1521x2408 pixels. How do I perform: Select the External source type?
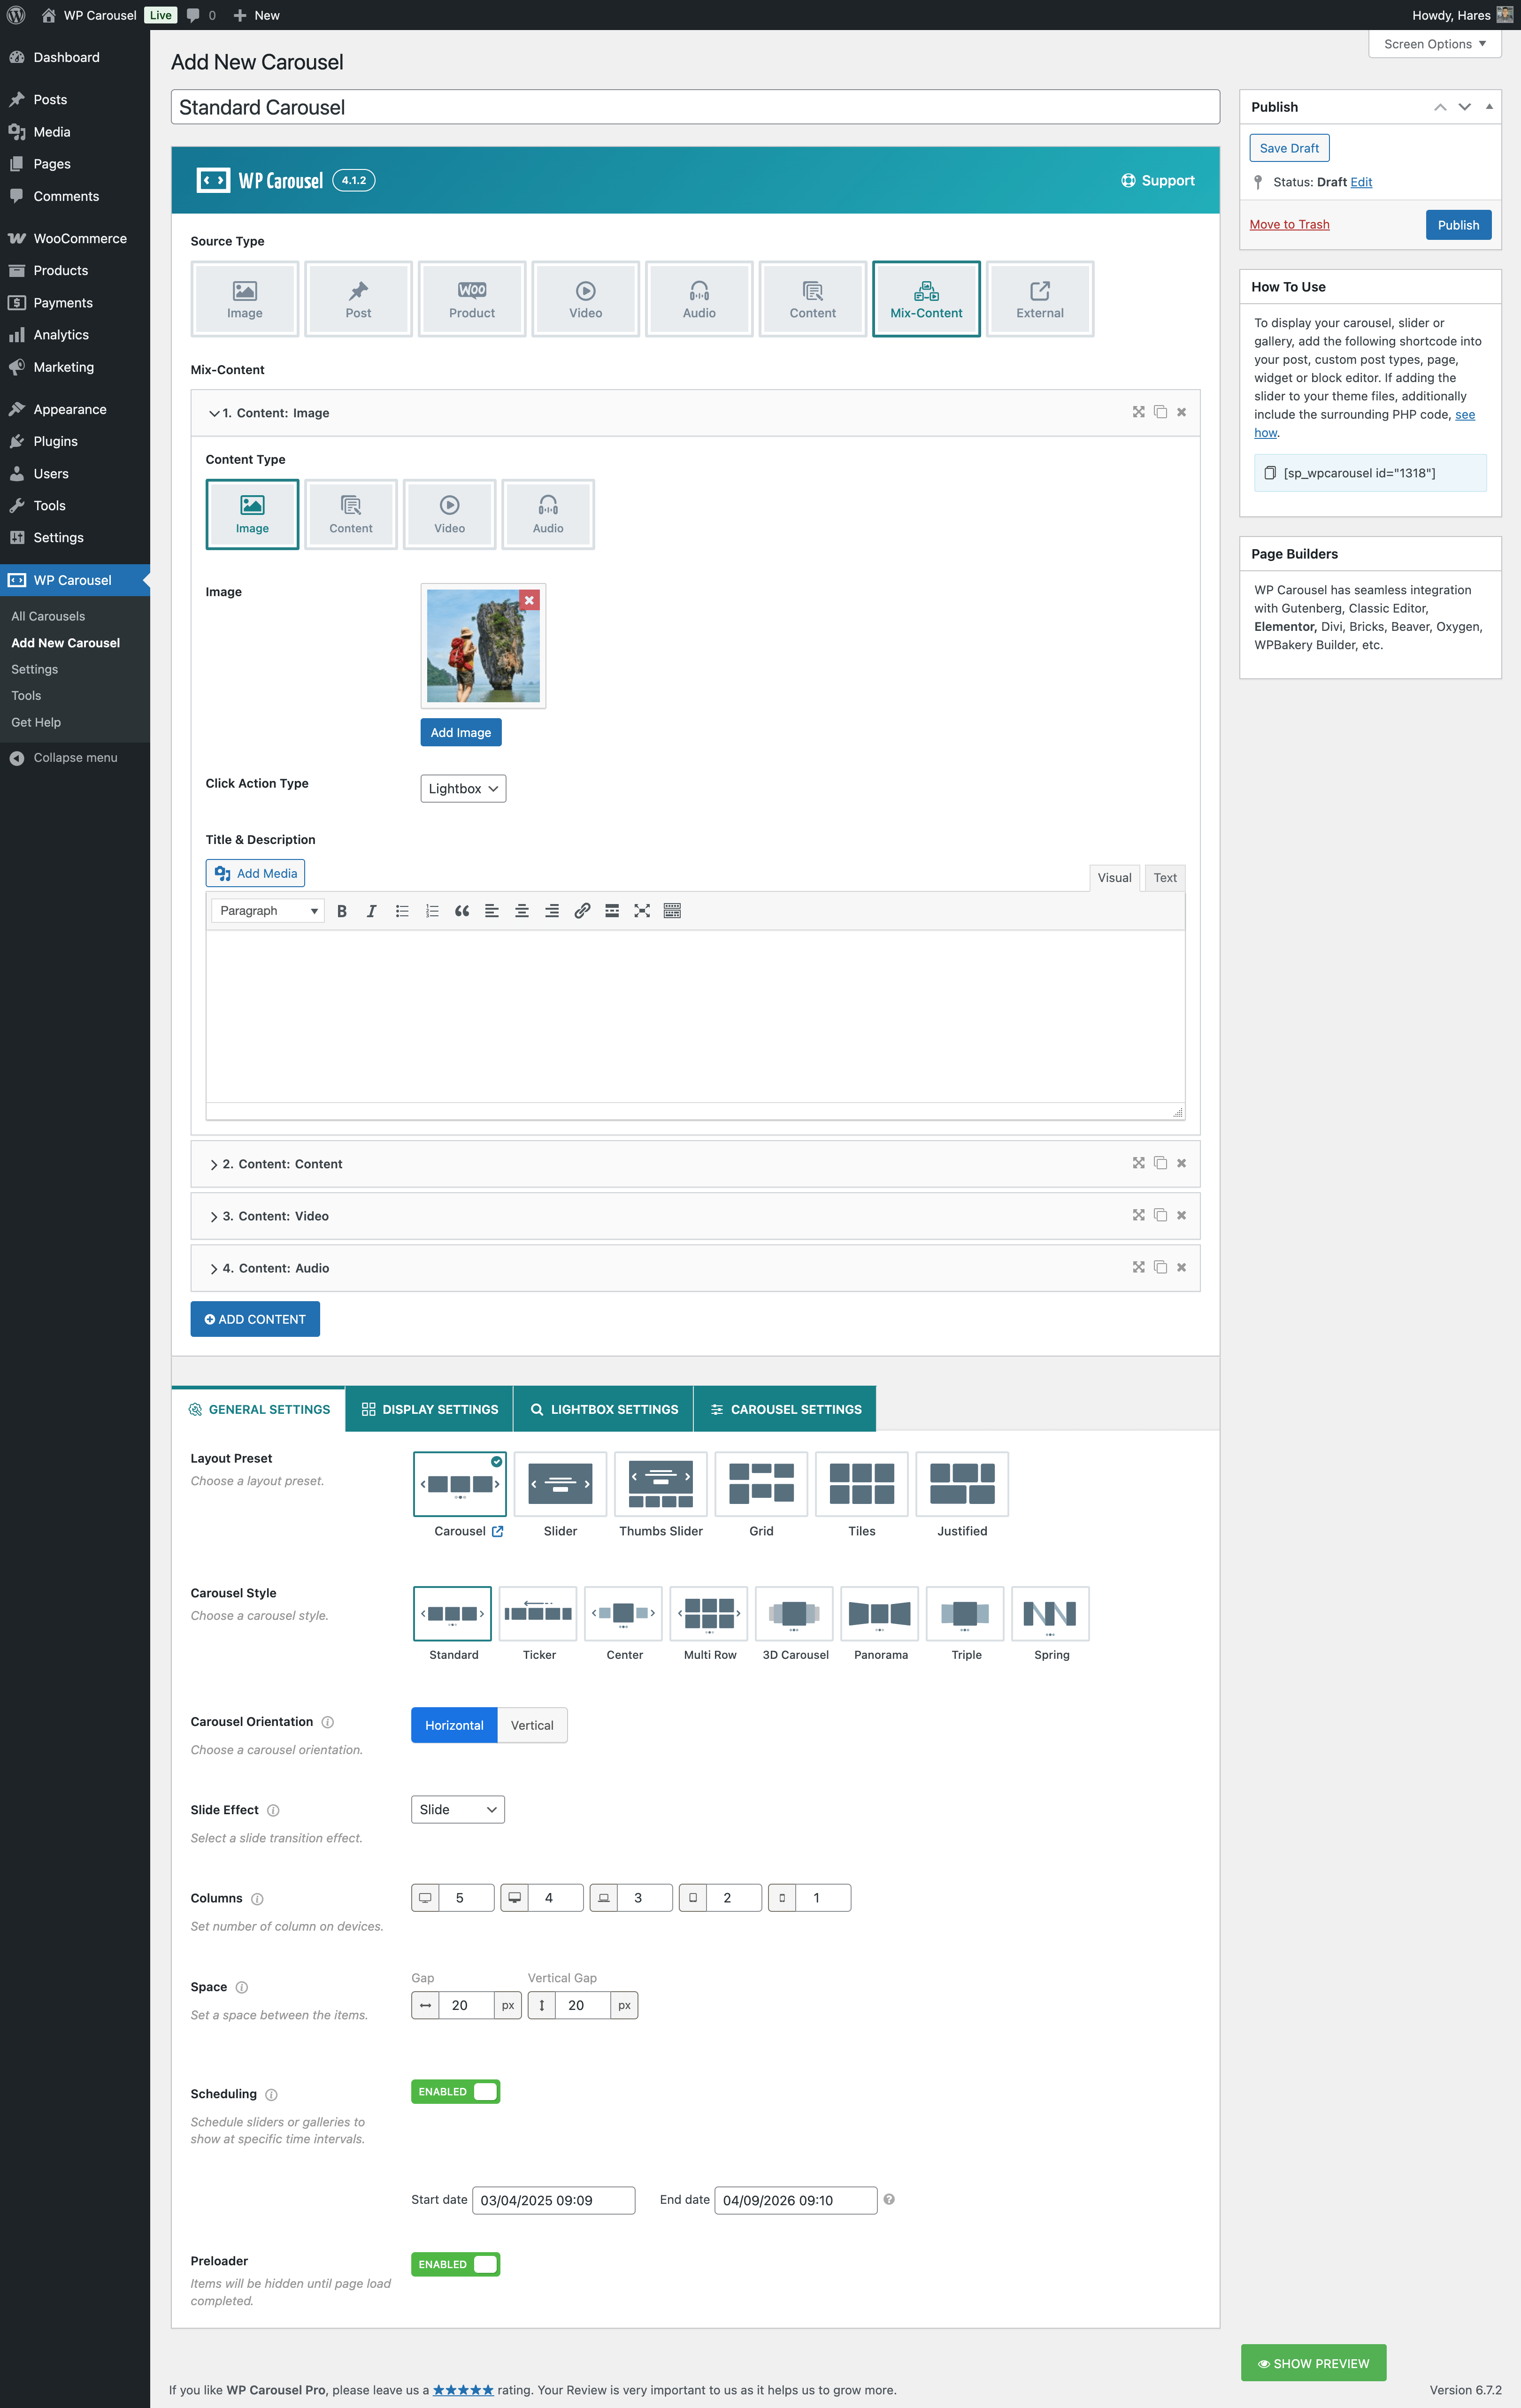click(1040, 299)
